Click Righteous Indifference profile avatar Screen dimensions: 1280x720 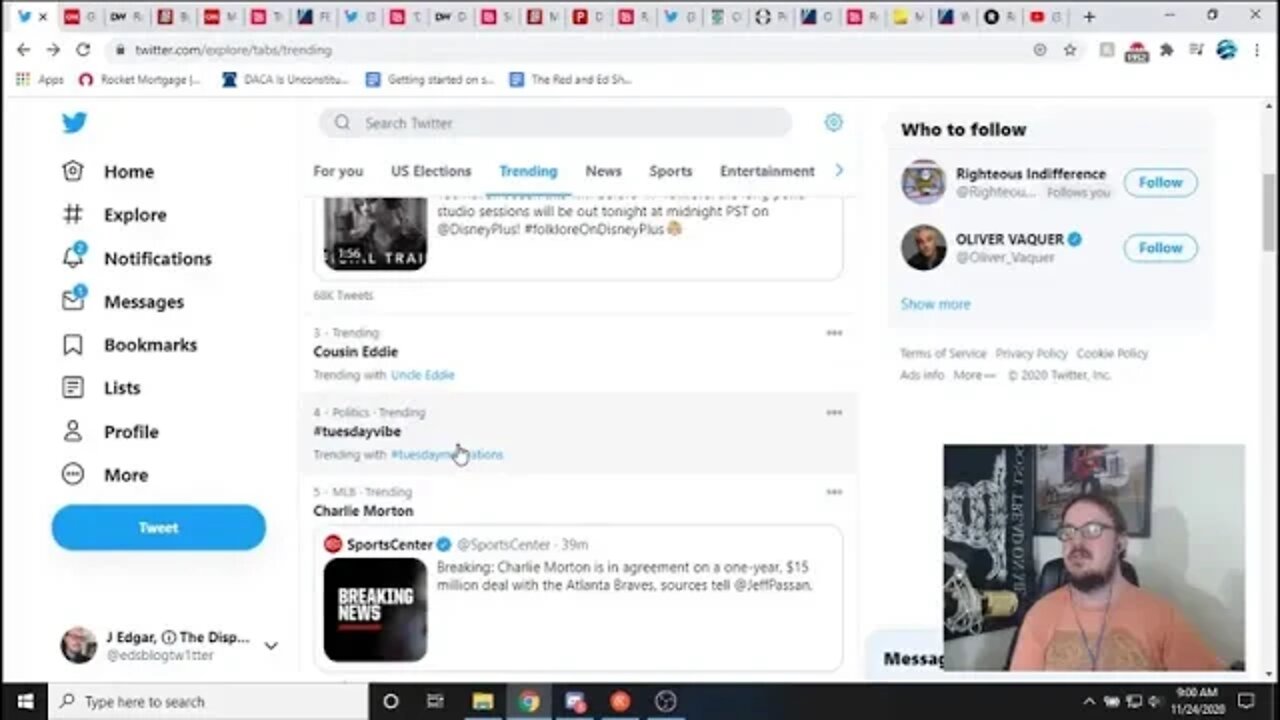click(923, 182)
